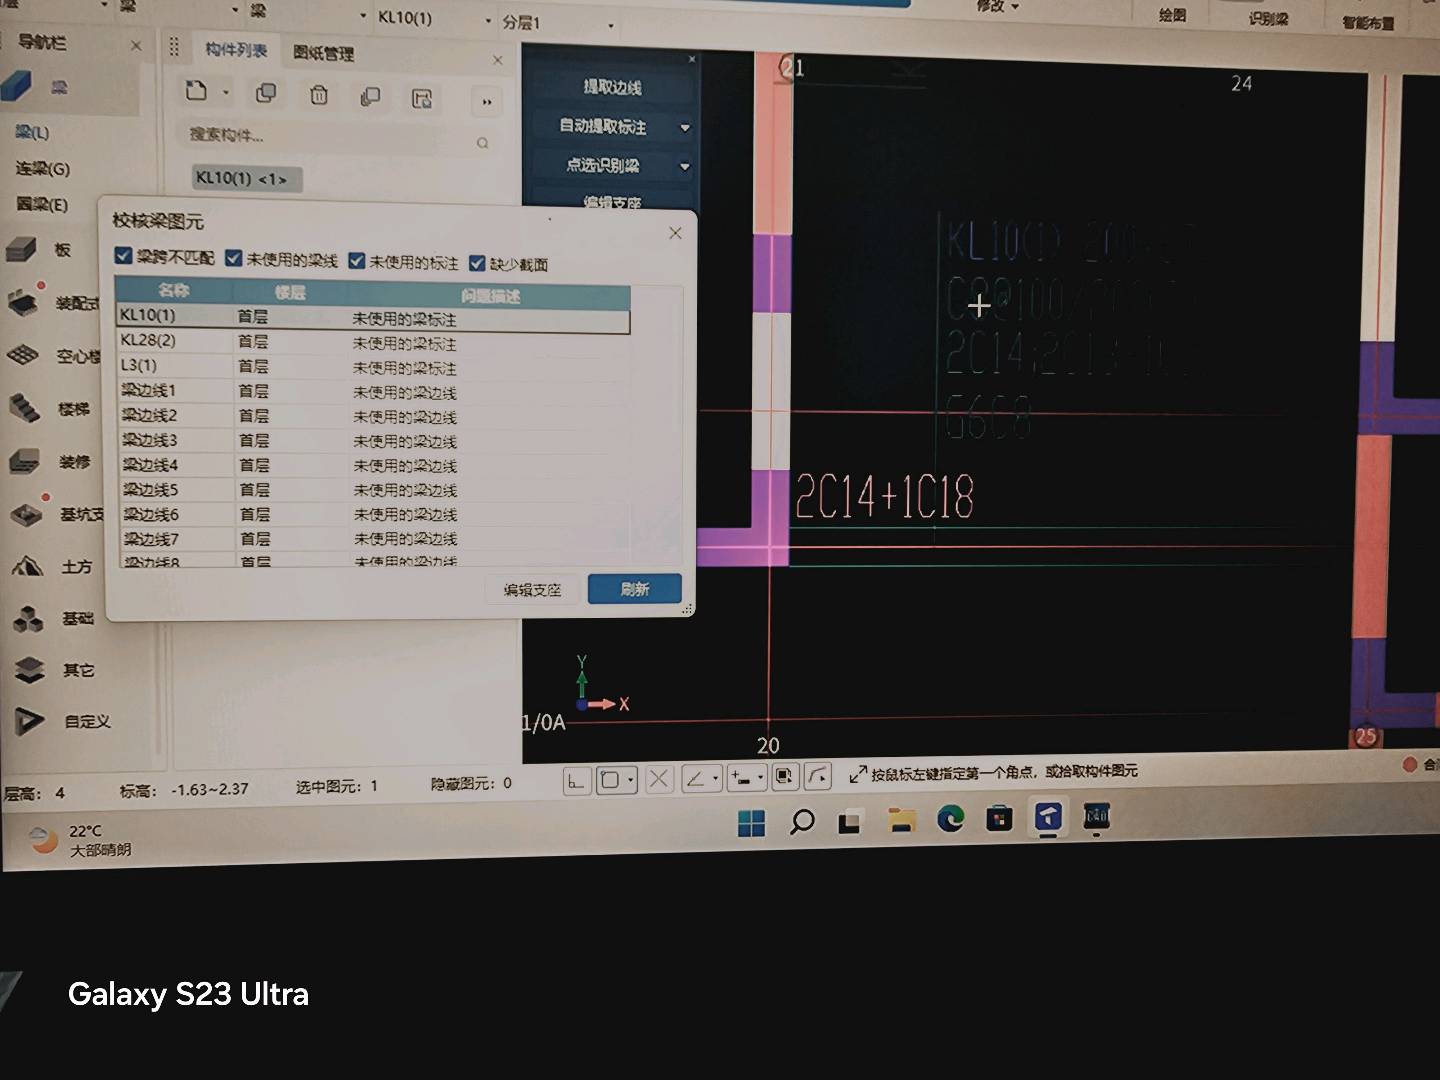
Task: Open the 板 category icon
Action: click(22, 249)
